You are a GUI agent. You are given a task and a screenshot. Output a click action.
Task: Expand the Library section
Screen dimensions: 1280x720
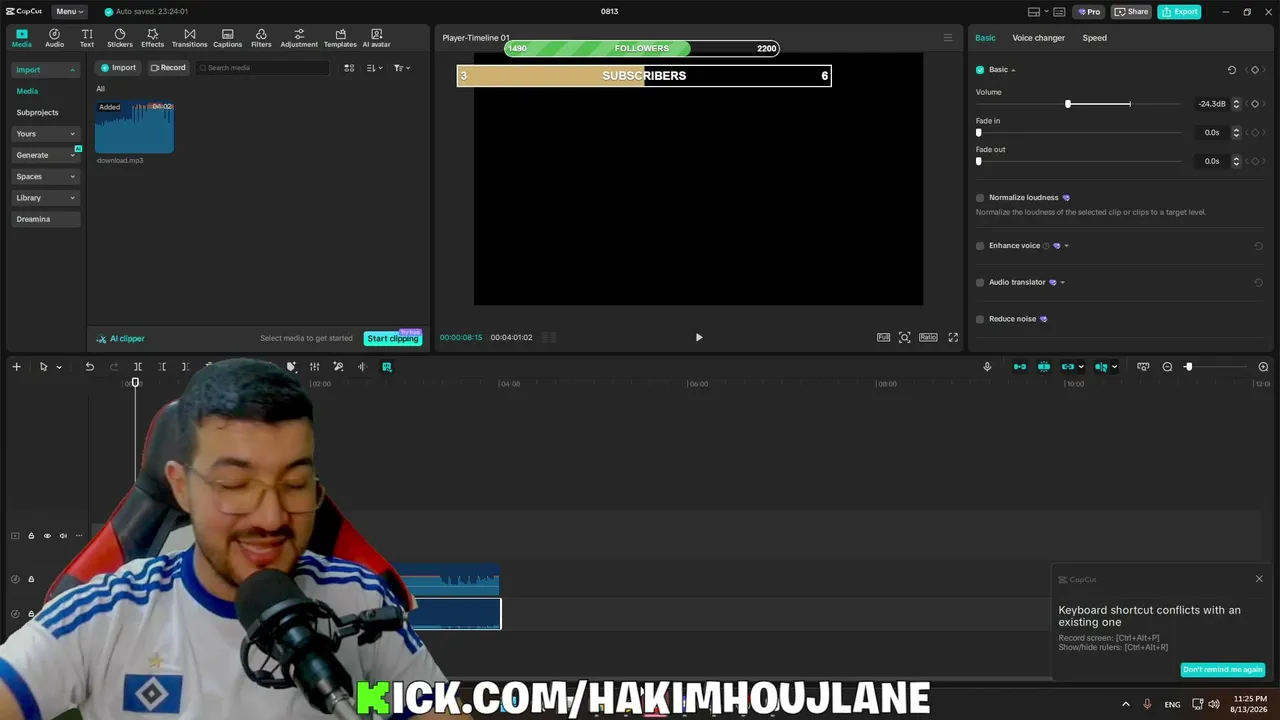[x=46, y=198]
